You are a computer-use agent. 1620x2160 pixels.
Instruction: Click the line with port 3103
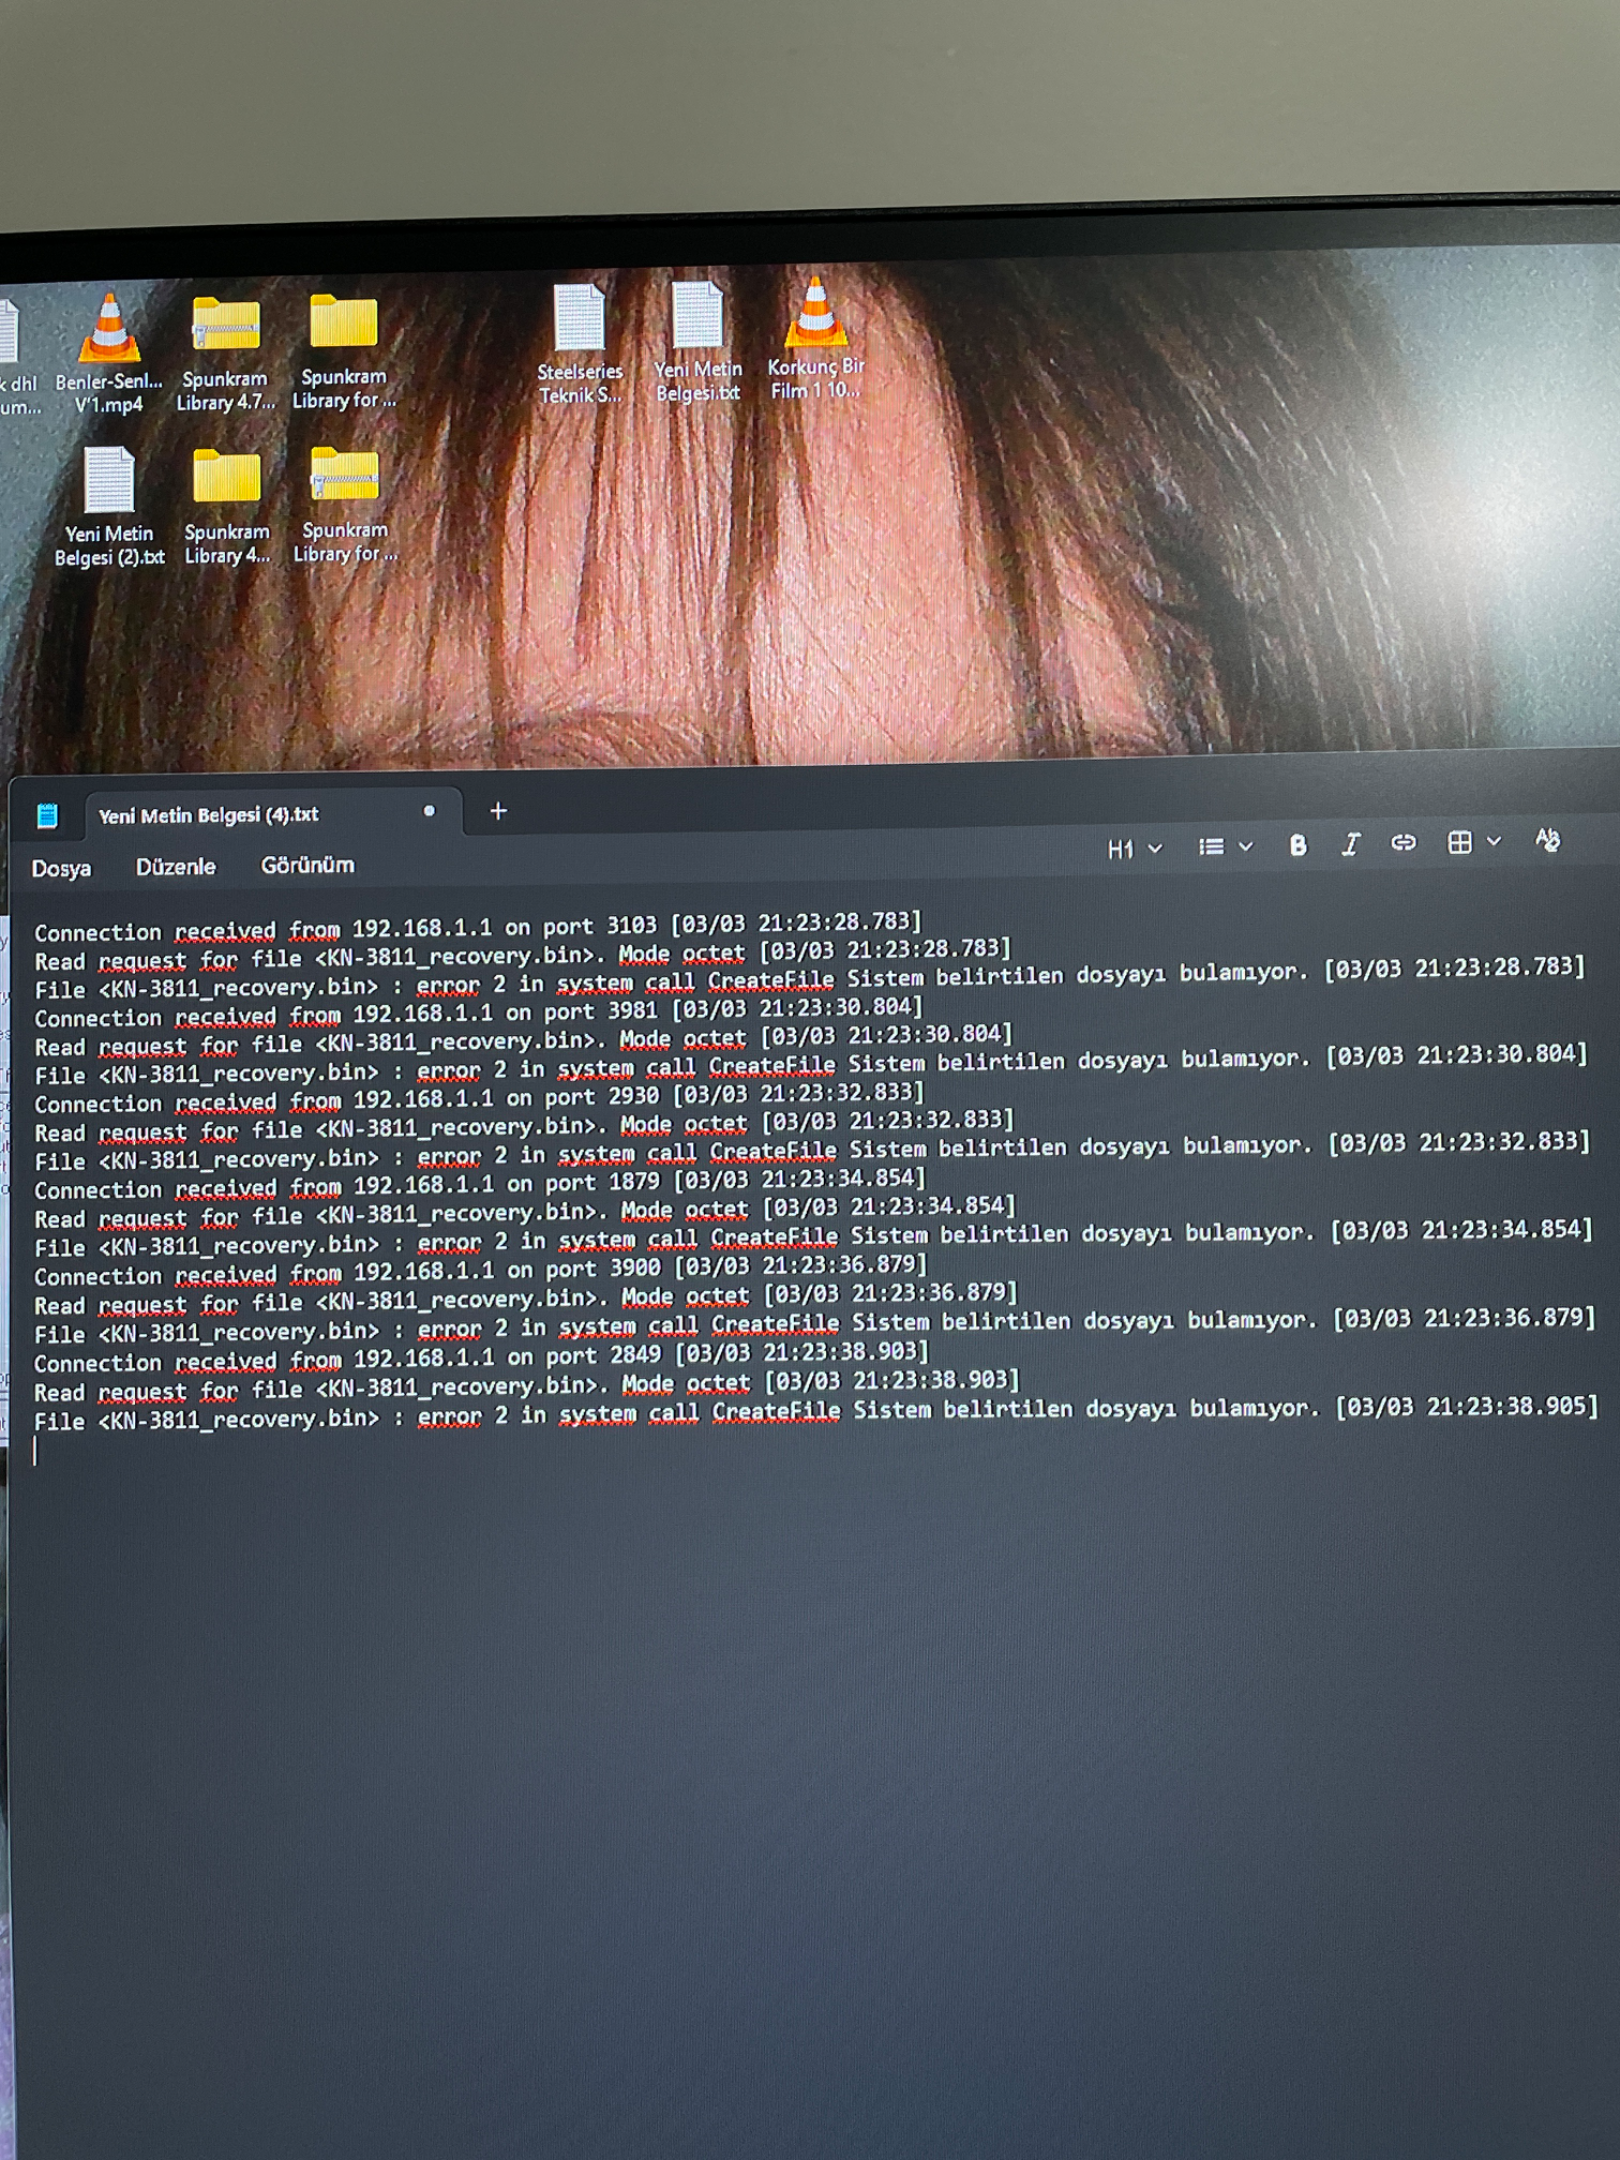tap(477, 926)
